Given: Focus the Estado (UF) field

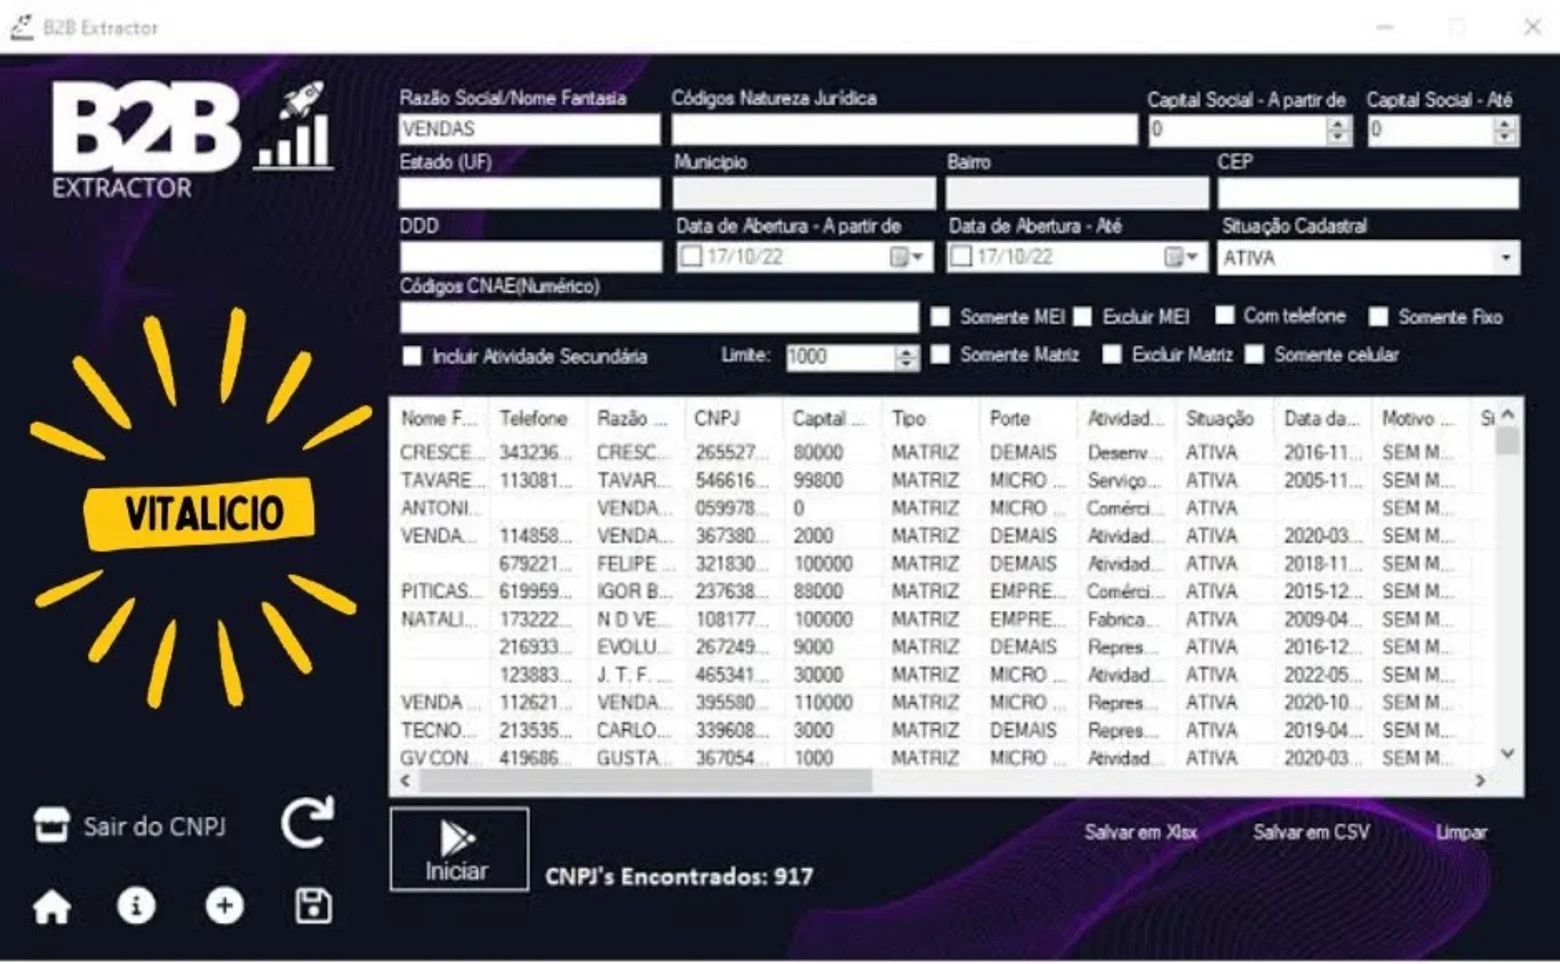Looking at the screenshot, I should [x=529, y=193].
